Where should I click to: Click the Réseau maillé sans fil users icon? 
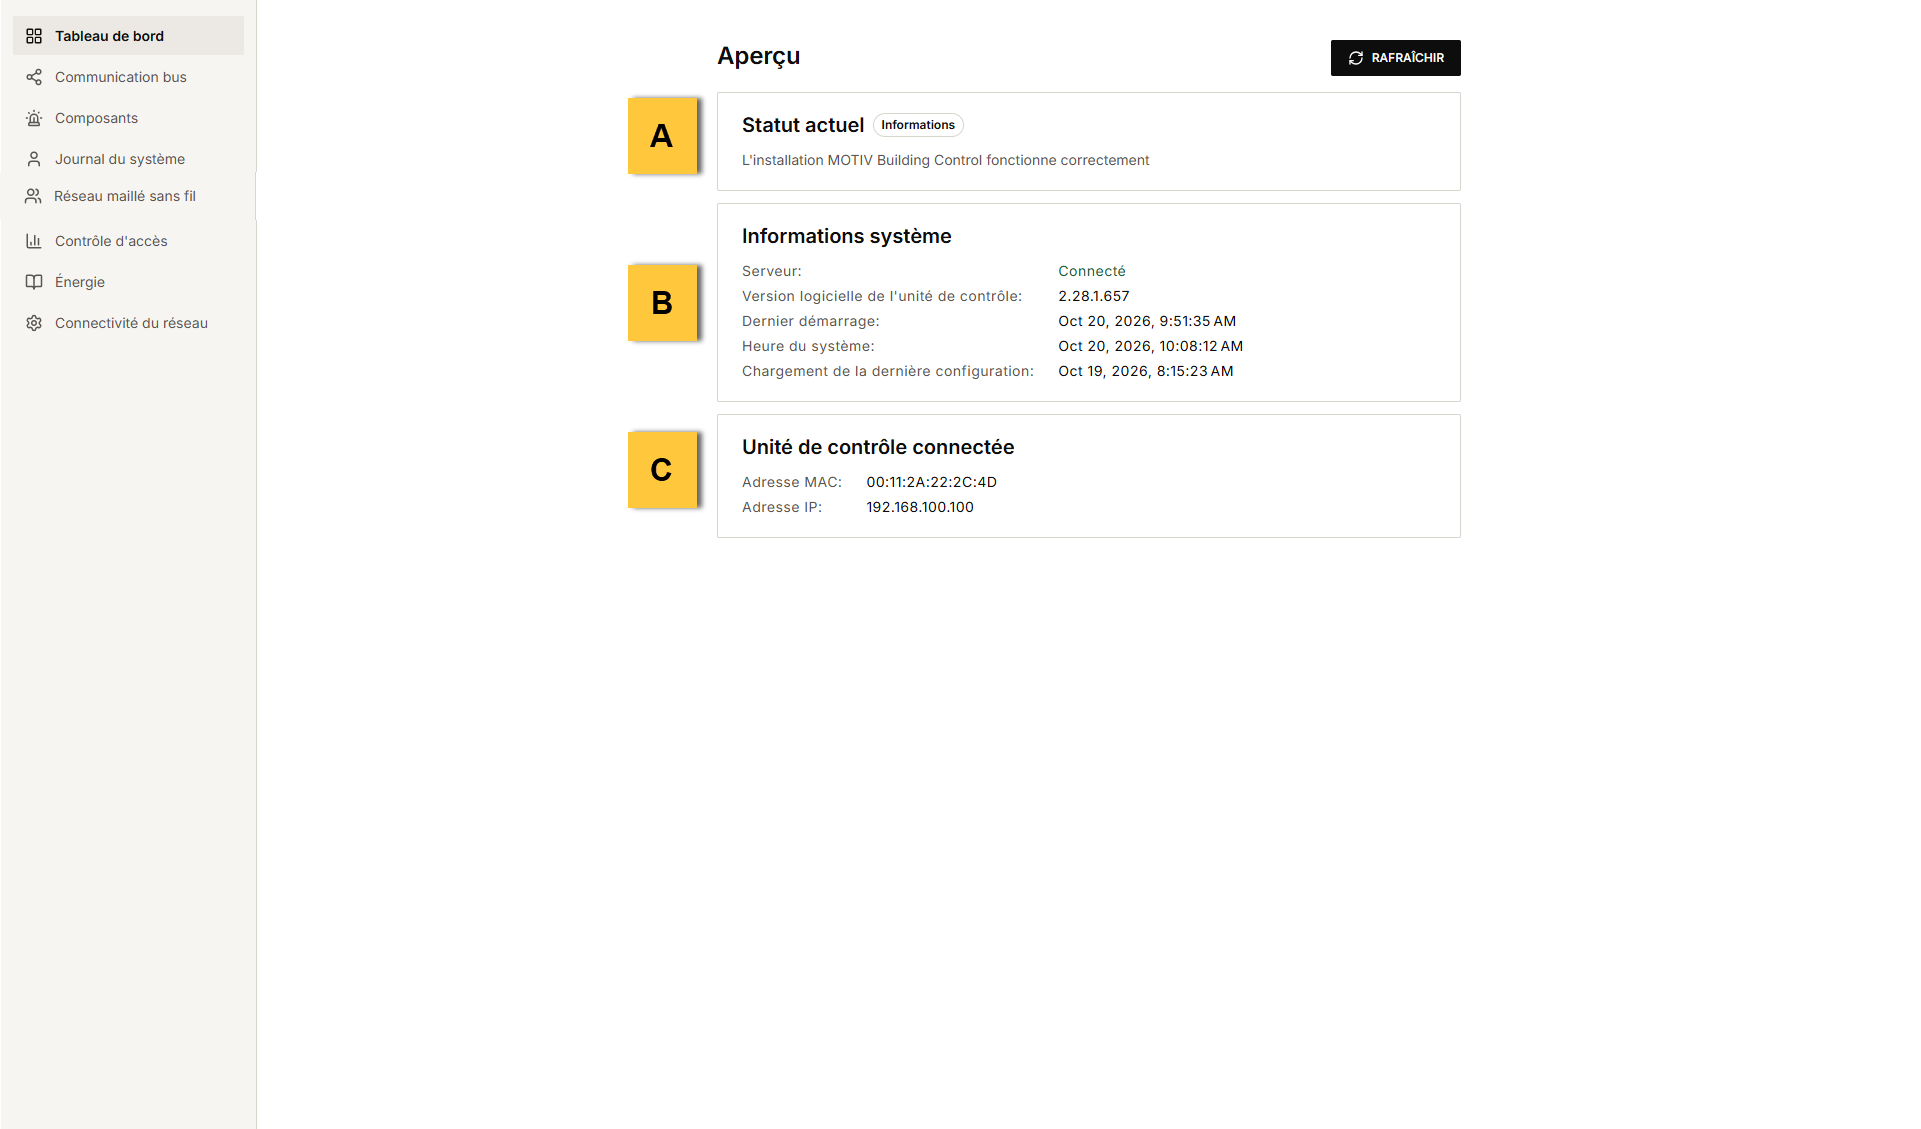33,196
